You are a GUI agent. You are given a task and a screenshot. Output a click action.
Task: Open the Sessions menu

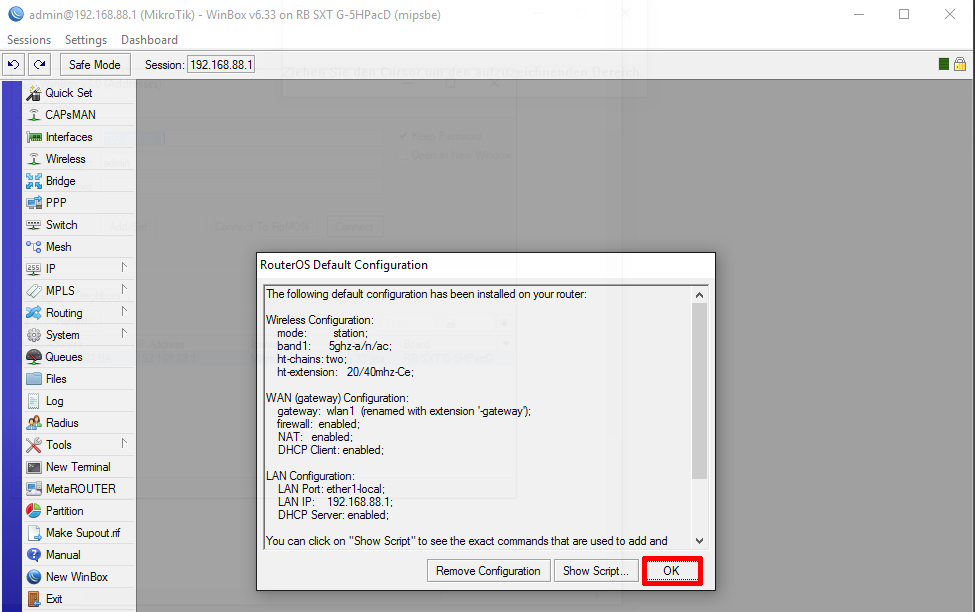click(x=29, y=40)
